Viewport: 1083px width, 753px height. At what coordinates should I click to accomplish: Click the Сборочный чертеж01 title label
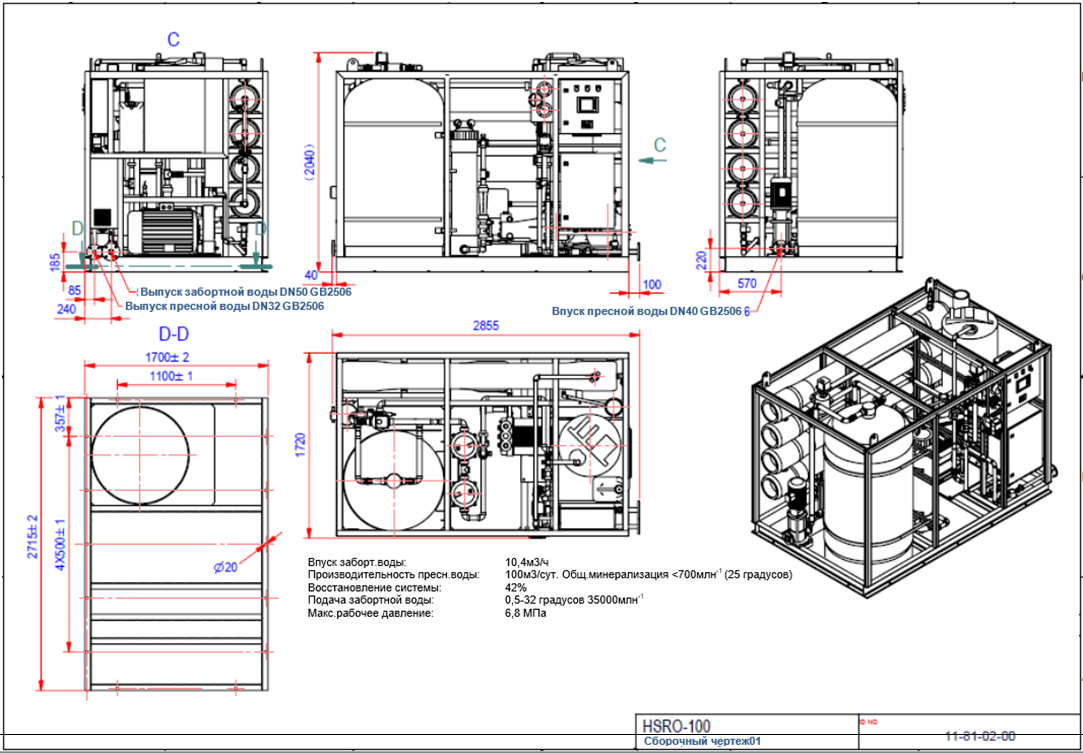(701, 742)
